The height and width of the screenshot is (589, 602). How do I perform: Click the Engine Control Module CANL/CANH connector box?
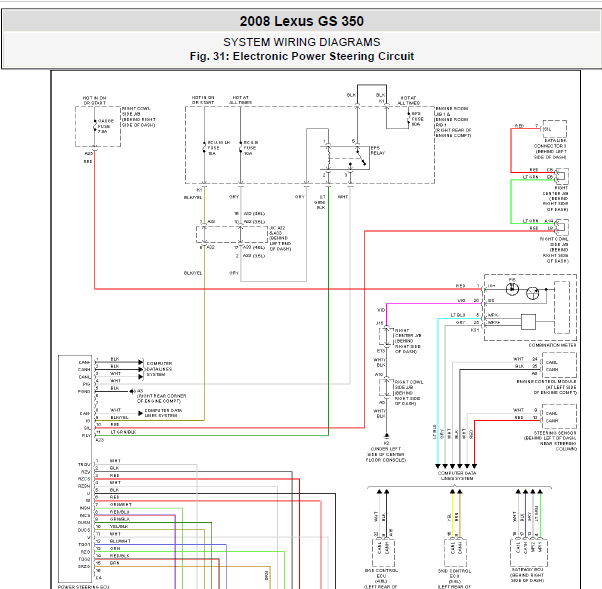559,365
